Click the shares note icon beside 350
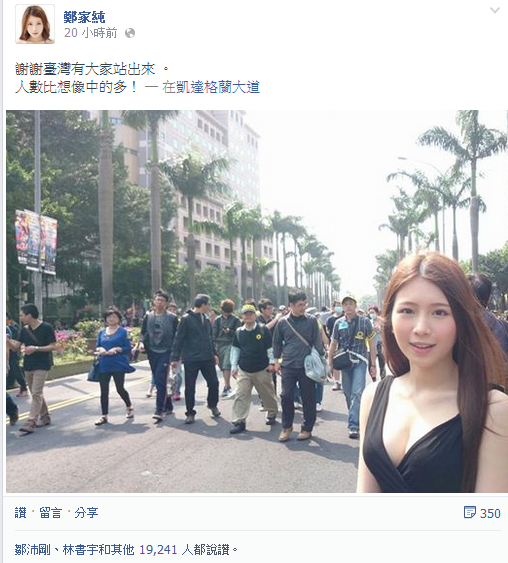508x563 pixels. tap(470, 512)
